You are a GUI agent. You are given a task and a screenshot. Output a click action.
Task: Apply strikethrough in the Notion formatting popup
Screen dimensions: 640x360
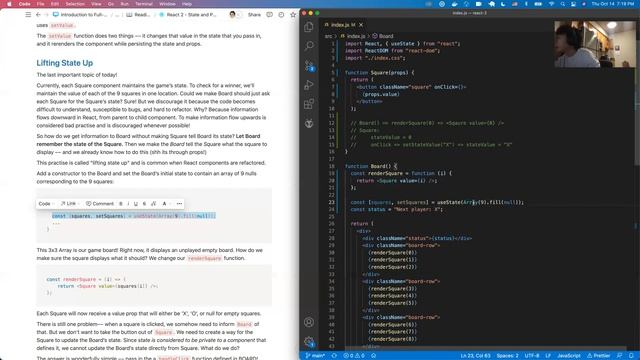(x=144, y=204)
